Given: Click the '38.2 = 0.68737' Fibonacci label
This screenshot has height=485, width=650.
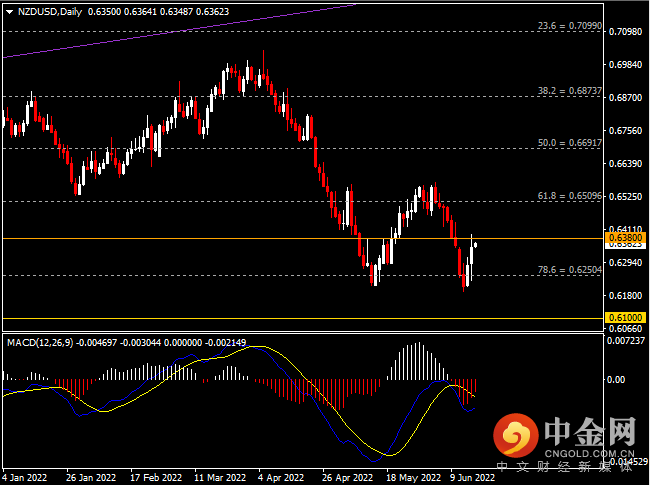Looking at the screenshot, I should pos(570,91).
